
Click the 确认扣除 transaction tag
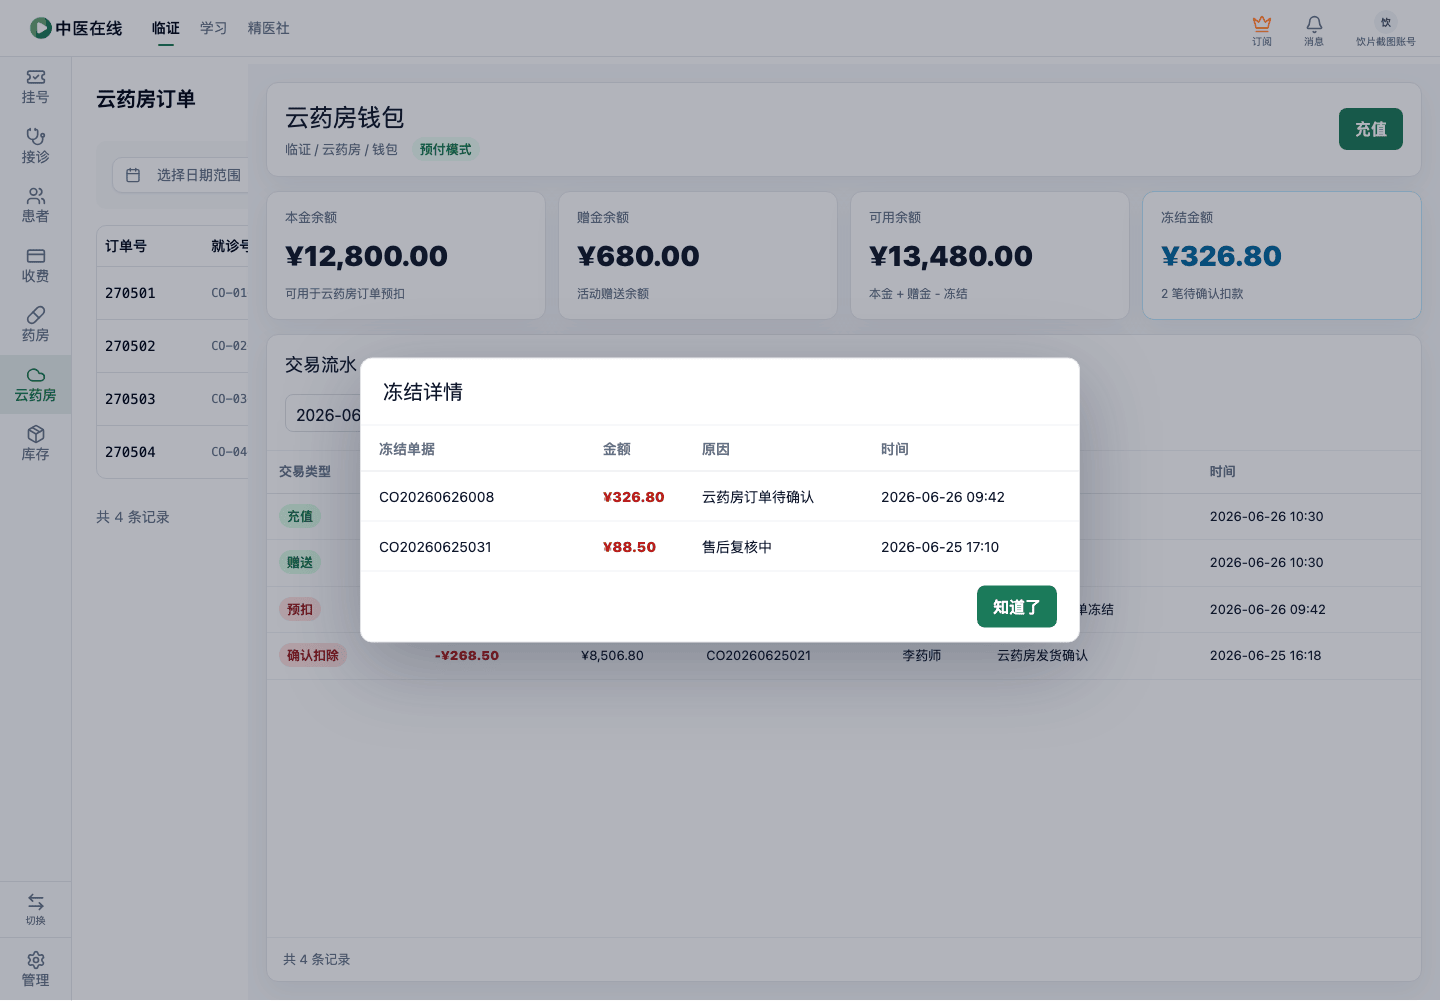pos(313,655)
